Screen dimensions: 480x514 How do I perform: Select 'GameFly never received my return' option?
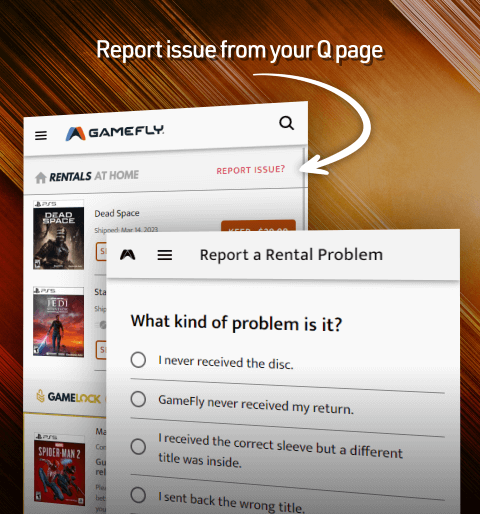pyautogui.click(x=138, y=399)
